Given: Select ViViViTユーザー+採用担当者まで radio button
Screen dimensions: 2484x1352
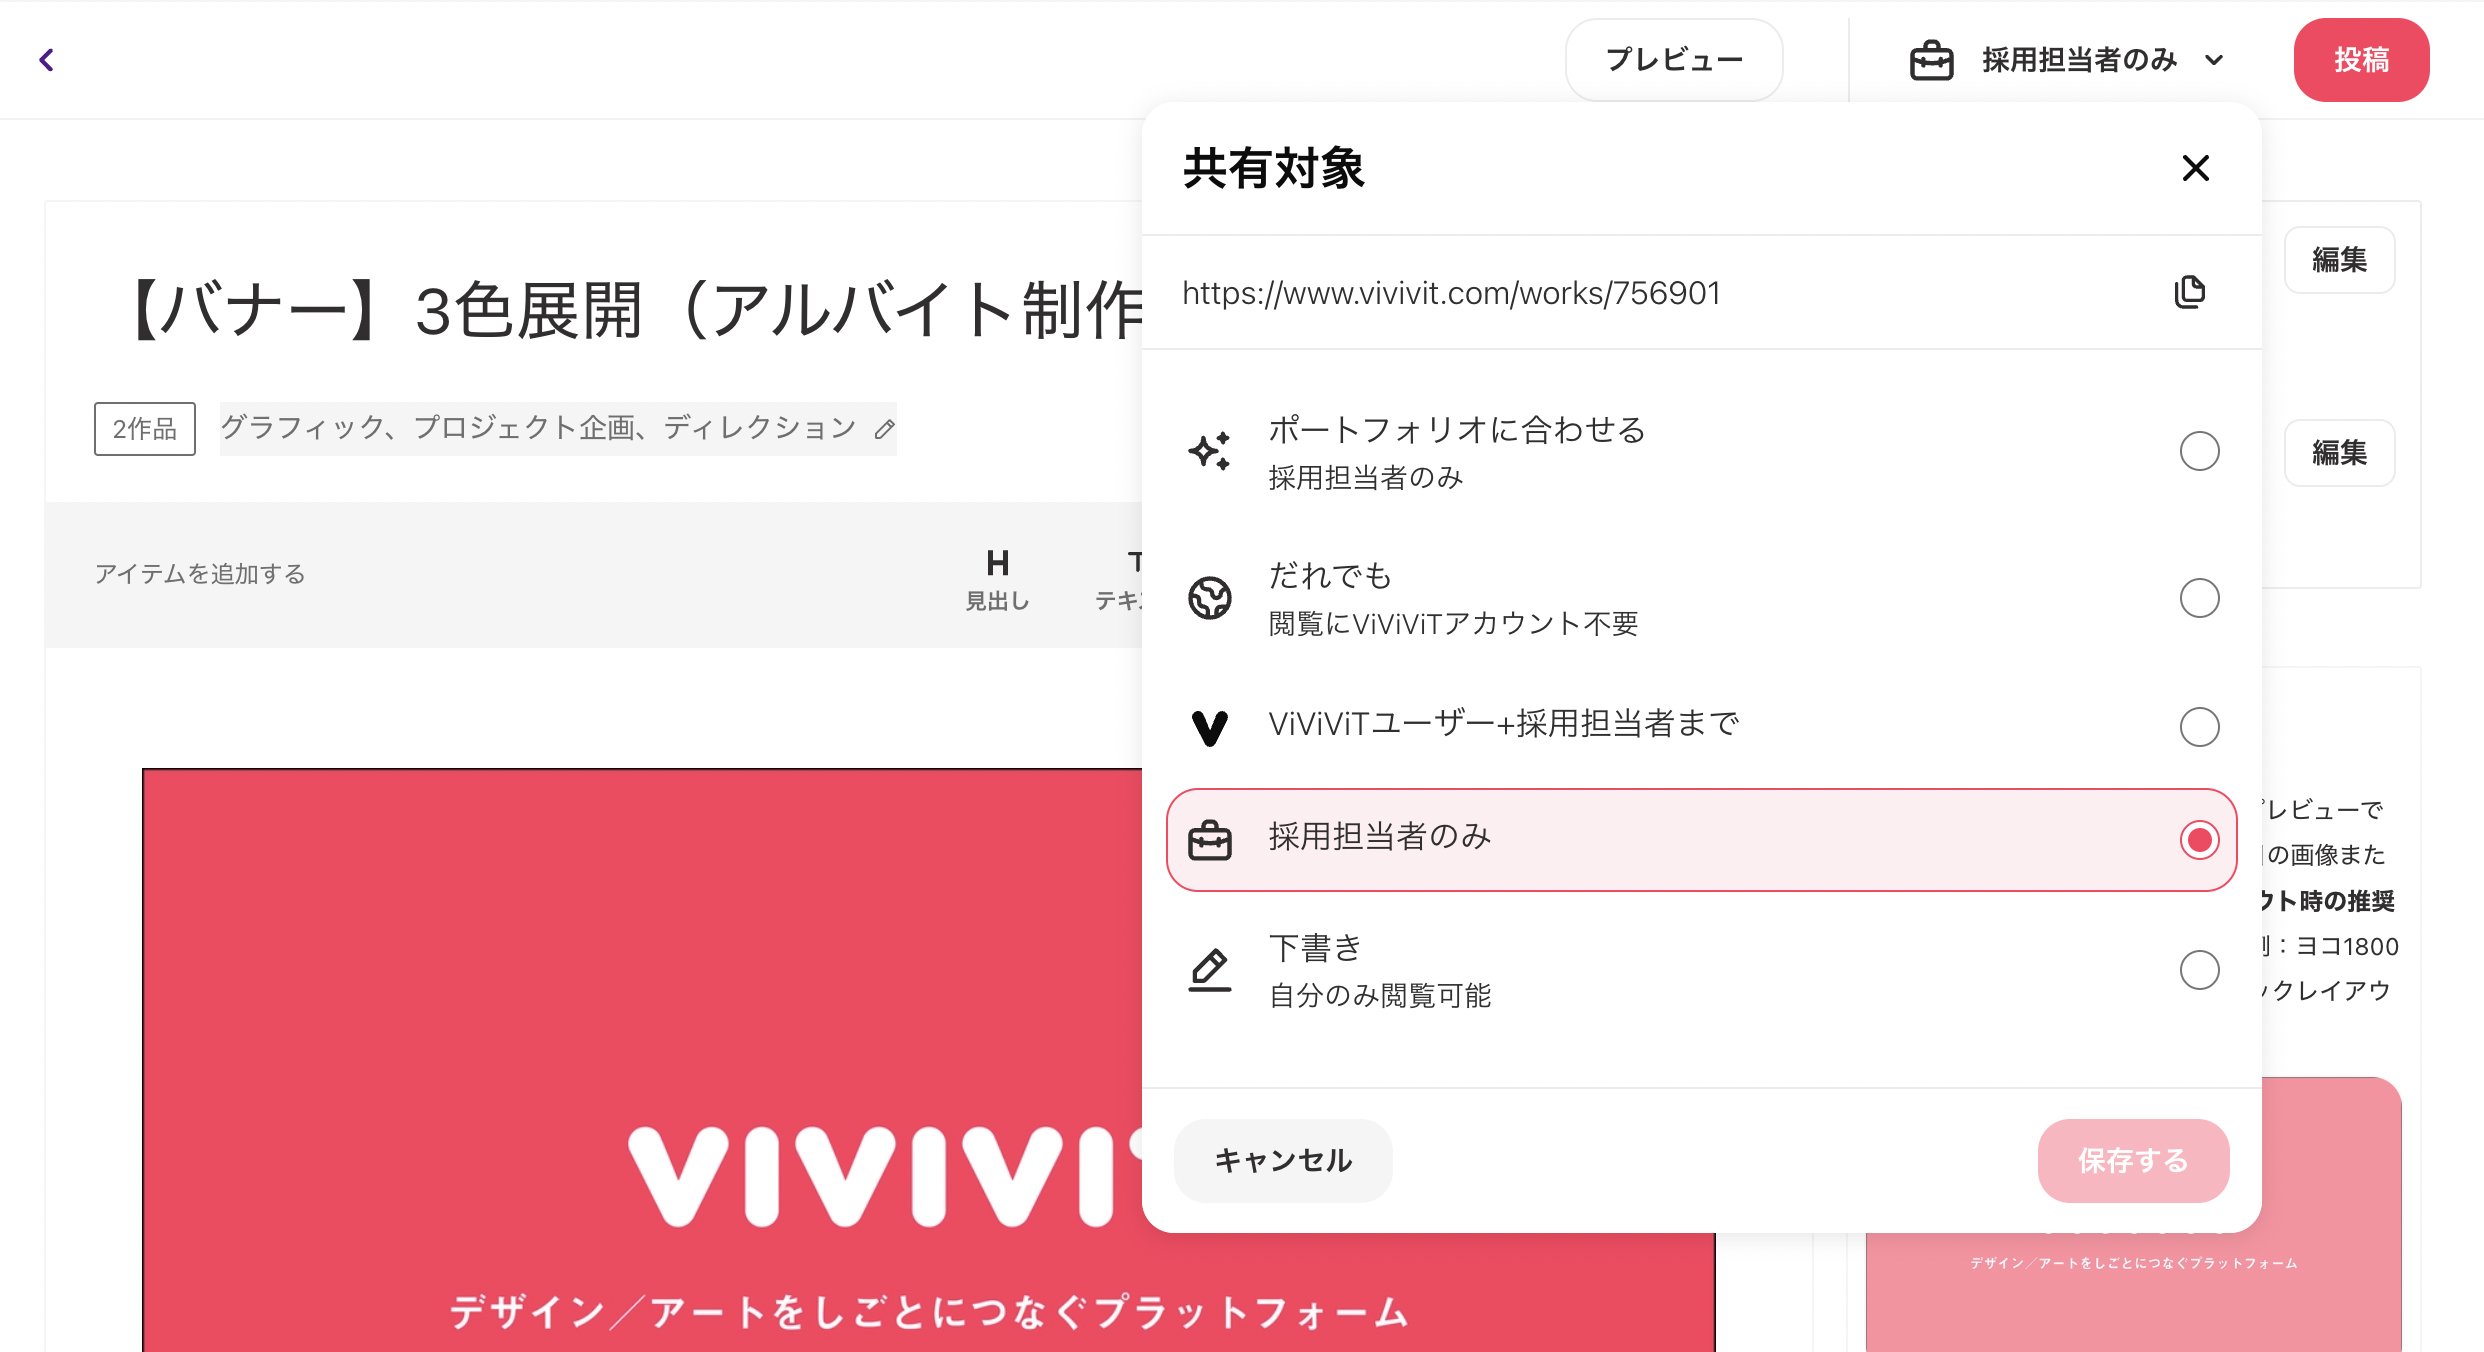Looking at the screenshot, I should click(2200, 726).
